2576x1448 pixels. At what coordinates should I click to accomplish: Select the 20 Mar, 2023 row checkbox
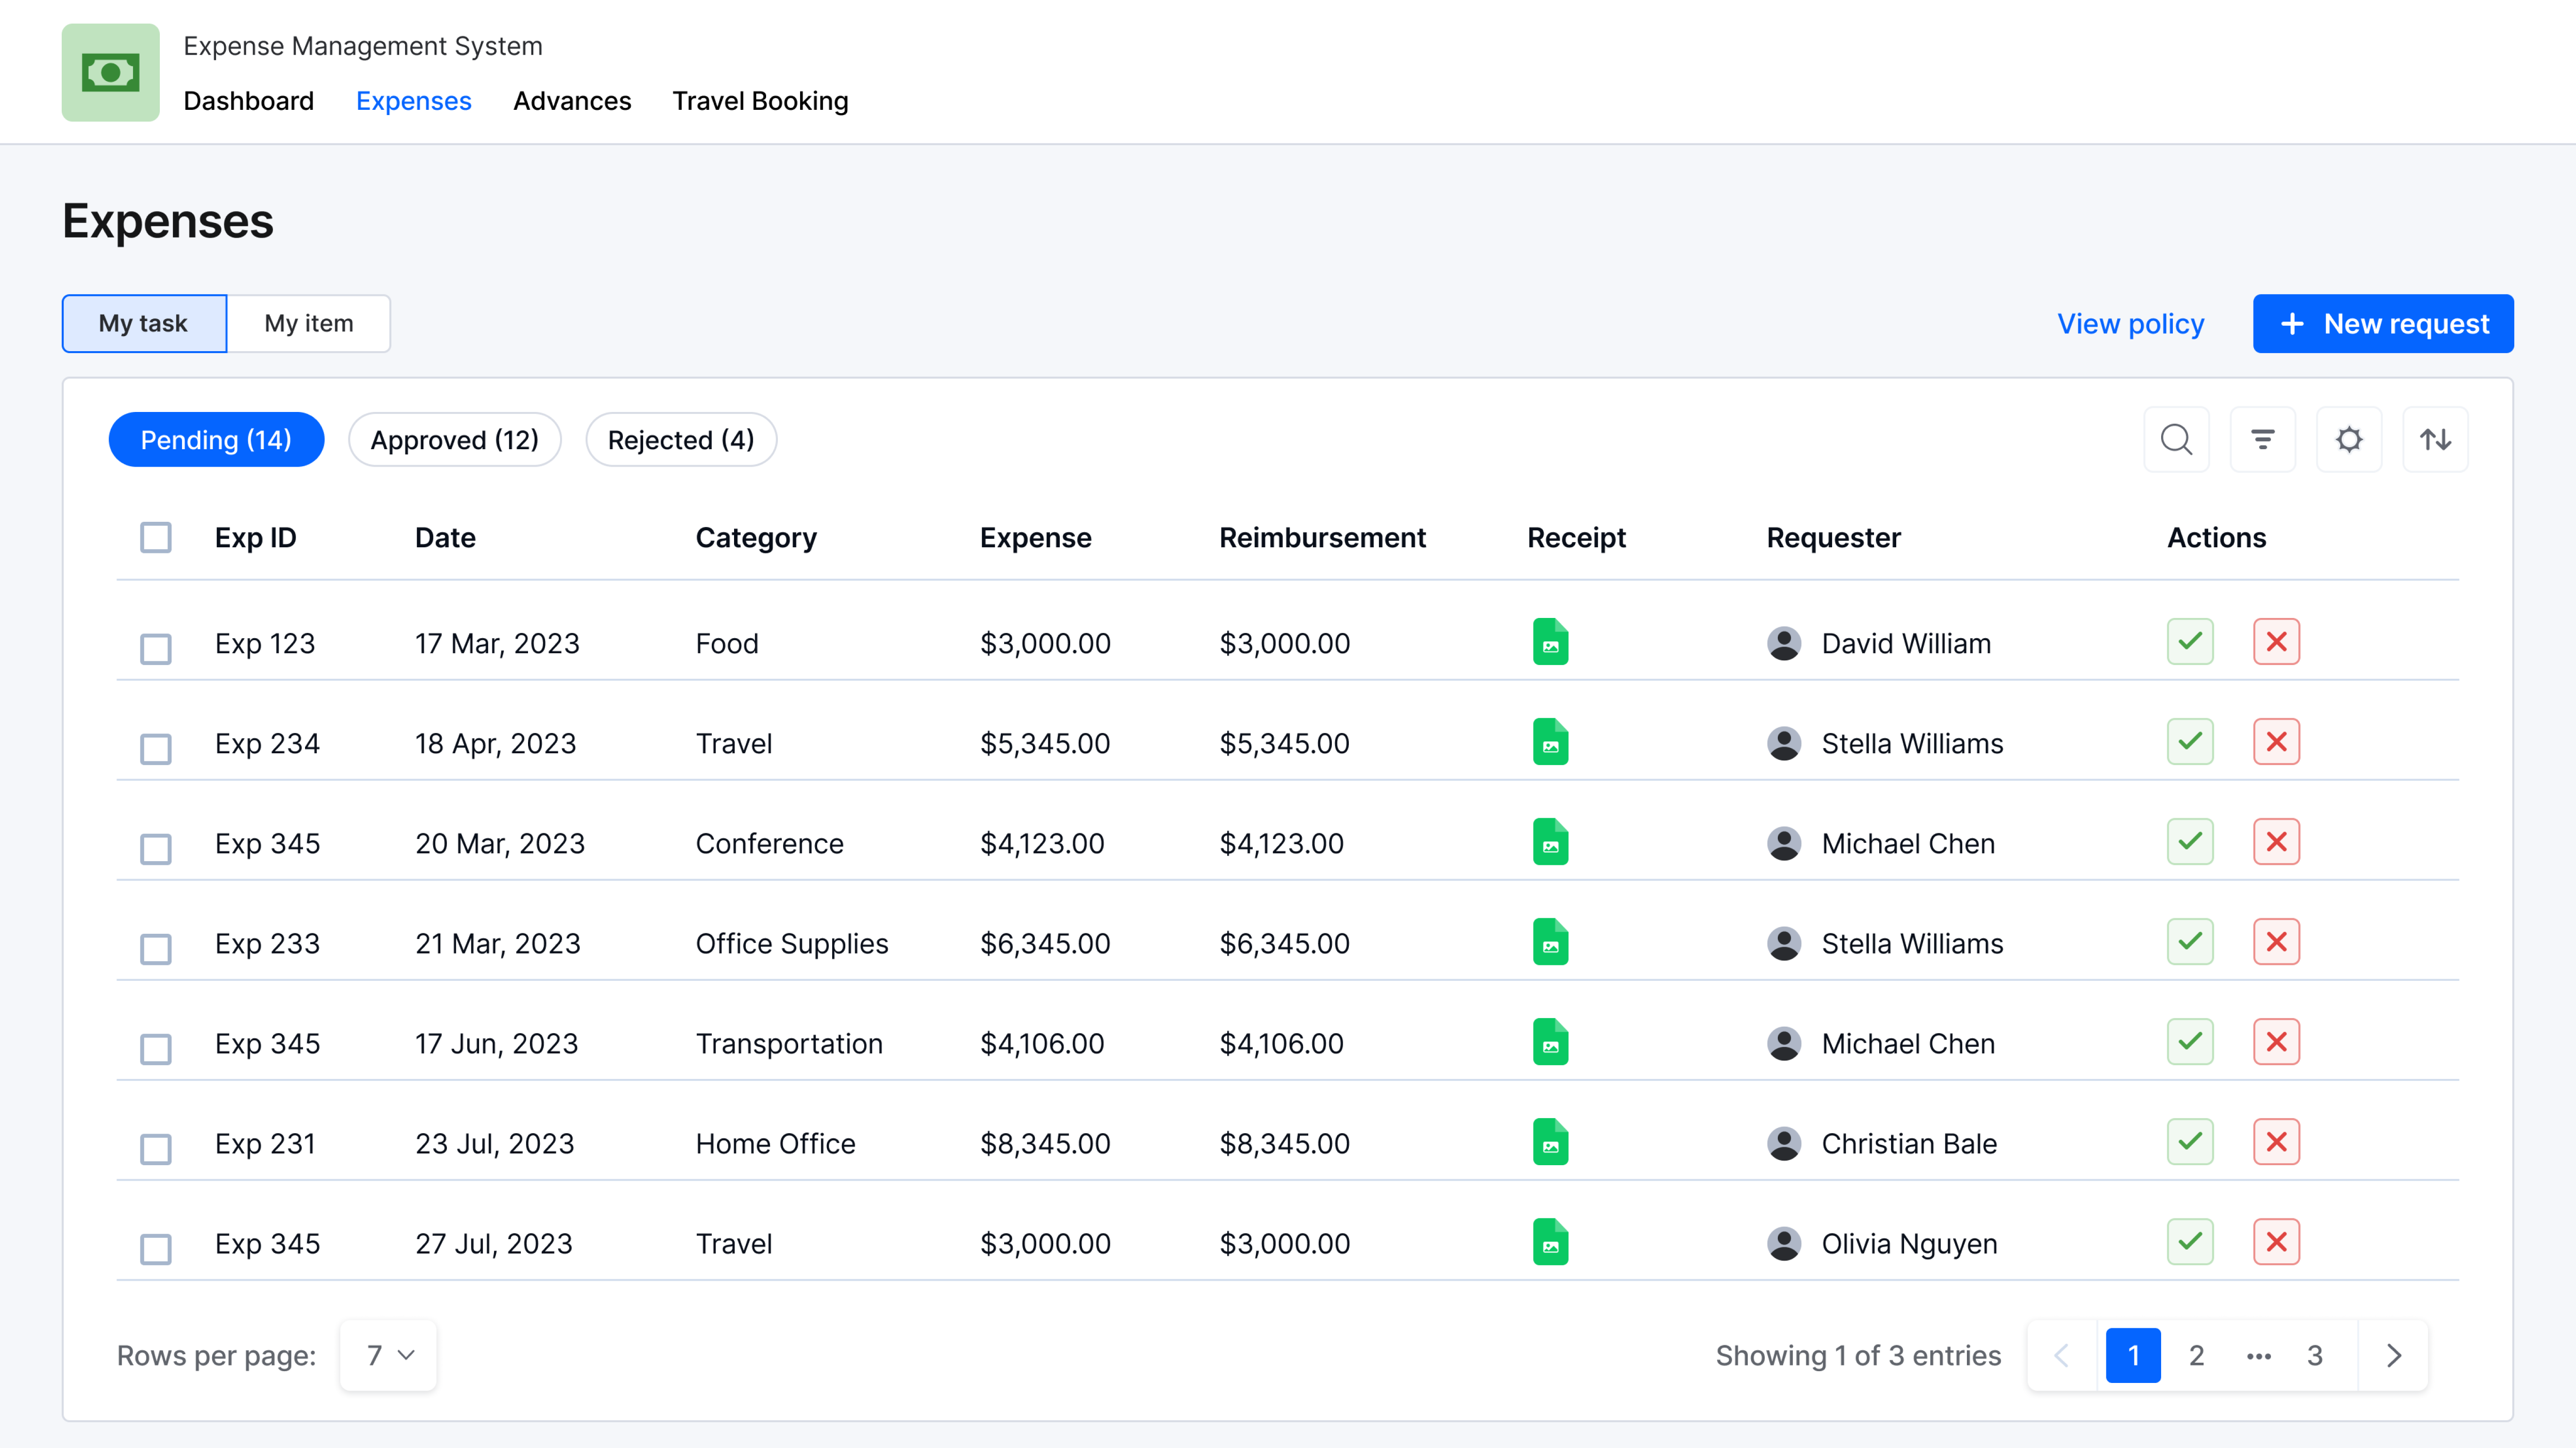point(156,848)
